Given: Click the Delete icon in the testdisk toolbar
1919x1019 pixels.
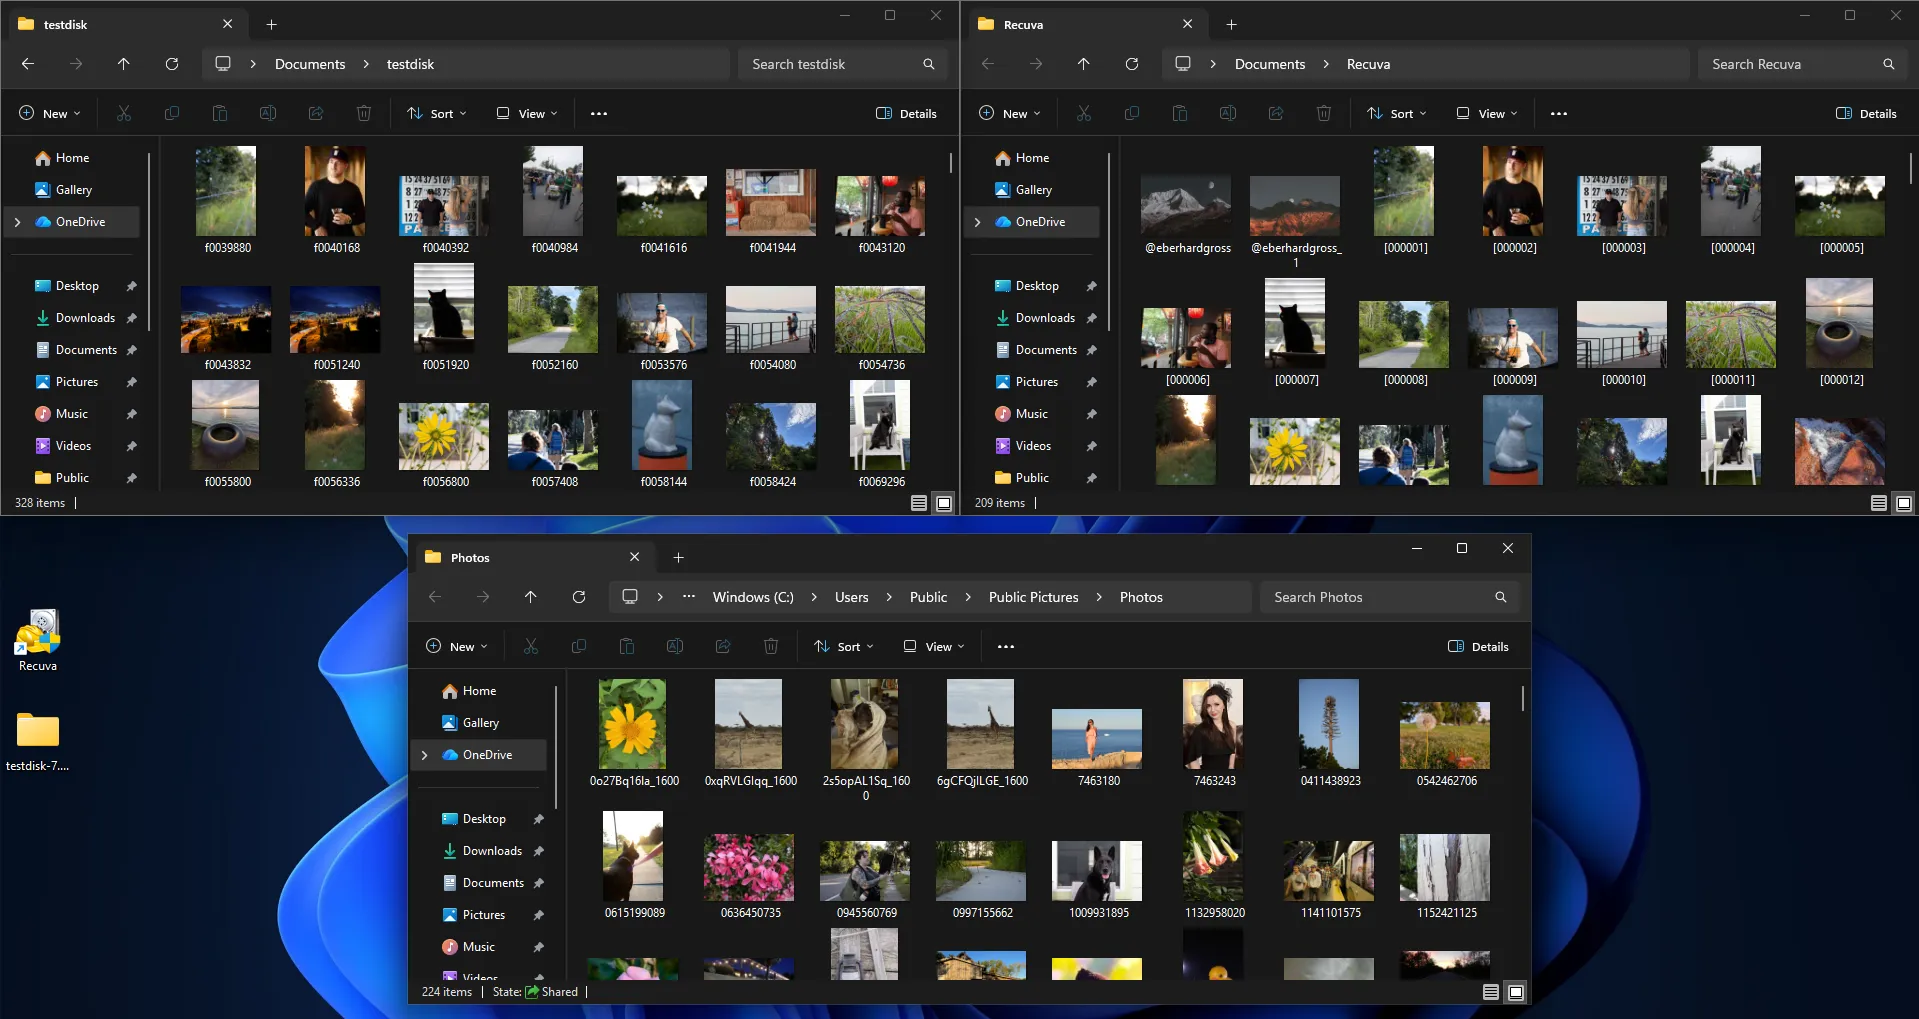Looking at the screenshot, I should pyautogui.click(x=364, y=113).
